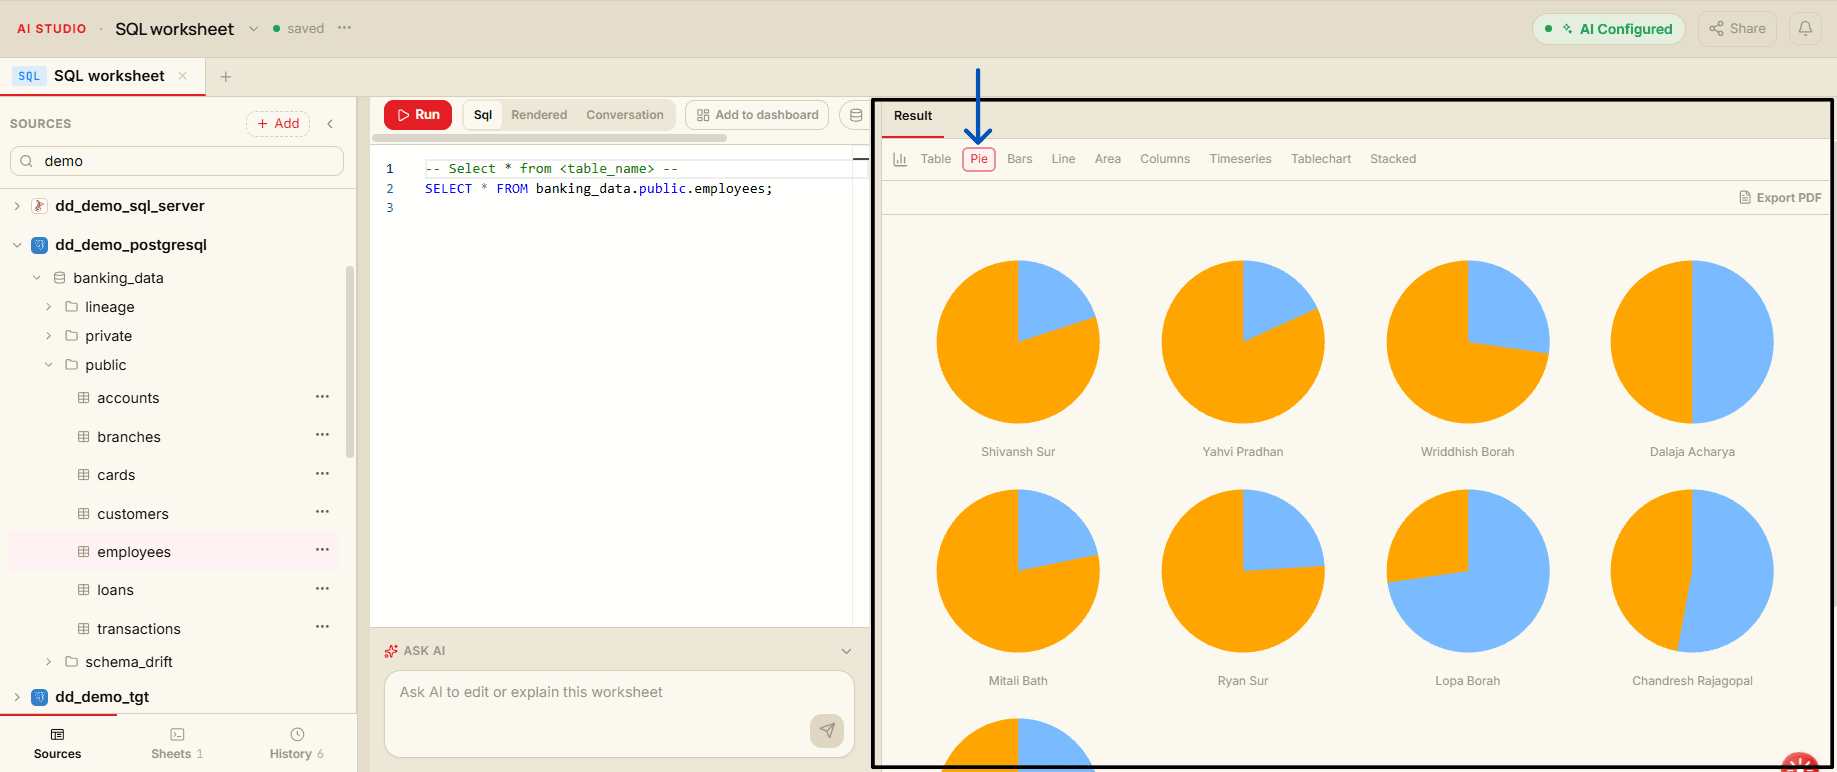The image size is (1837, 772).
Task: Select the Line chart type
Action: tap(1064, 159)
